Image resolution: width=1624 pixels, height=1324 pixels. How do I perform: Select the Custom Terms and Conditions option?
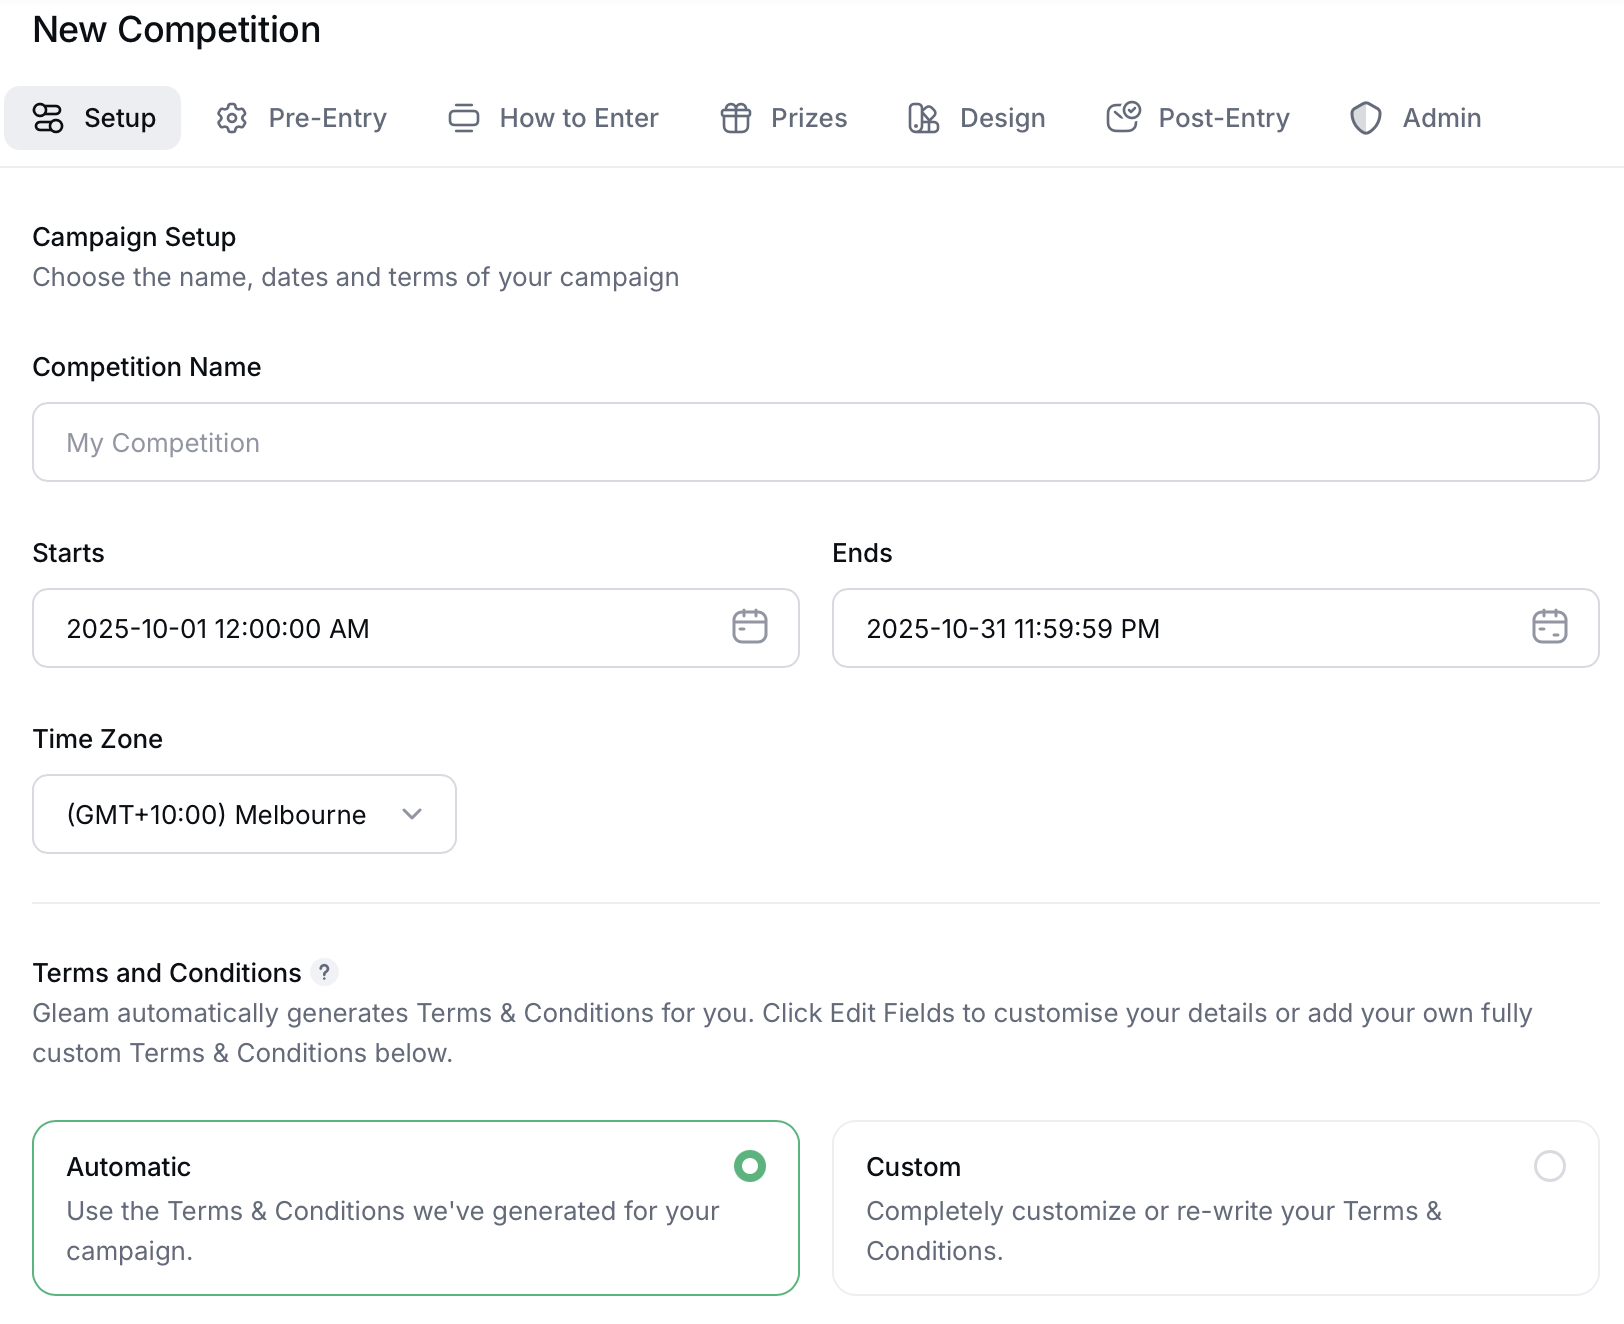(1548, 1166)
